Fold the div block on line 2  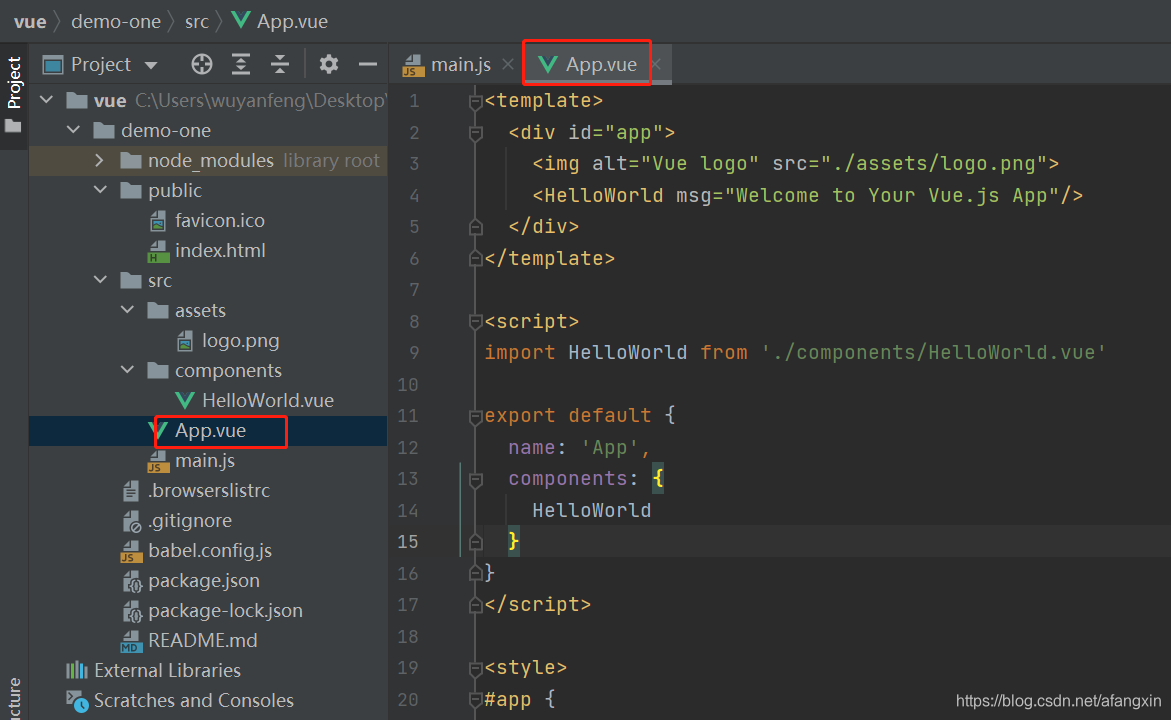coord(475,133)
